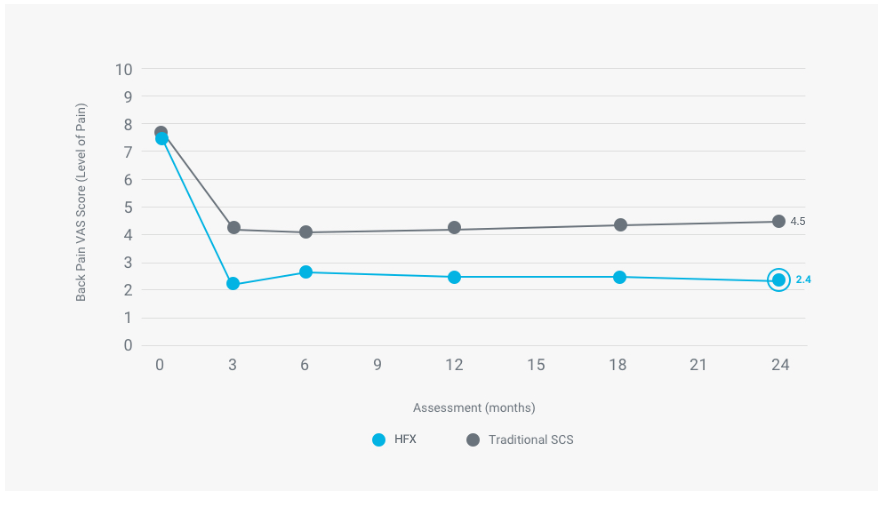Select the HFX data point at 6 months
The image size is (895, 515).
point(306,272)
